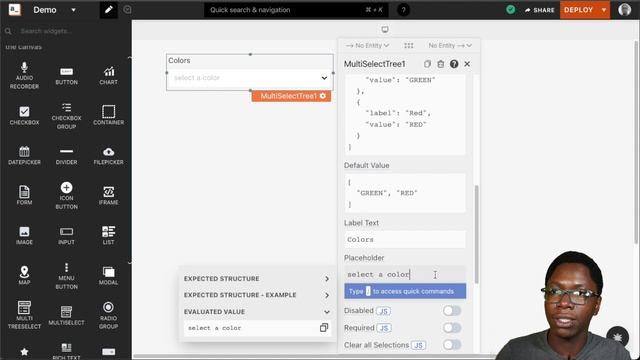Delete the MultiSelectTree1 widget
The height and width of the screenshot is (360, 640).
(440, 64)
